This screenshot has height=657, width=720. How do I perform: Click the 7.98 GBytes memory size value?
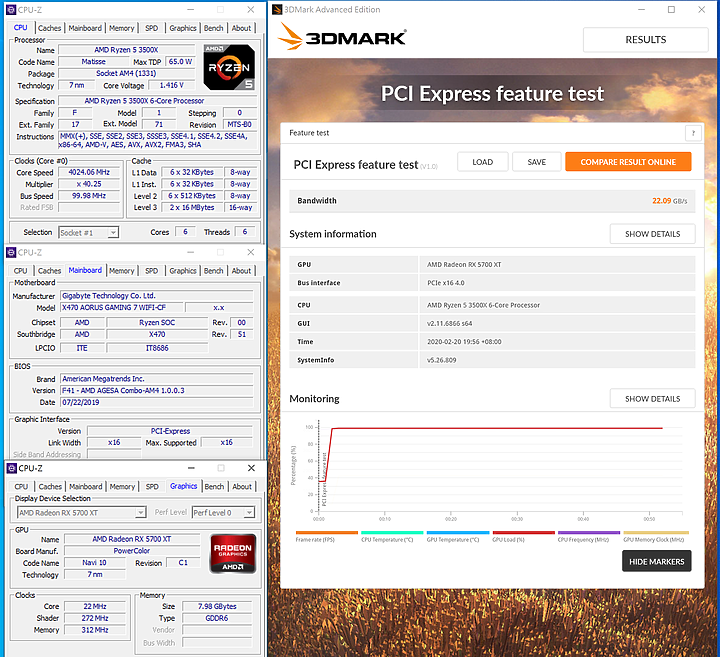pyautogui.click(x=217, y=606)
